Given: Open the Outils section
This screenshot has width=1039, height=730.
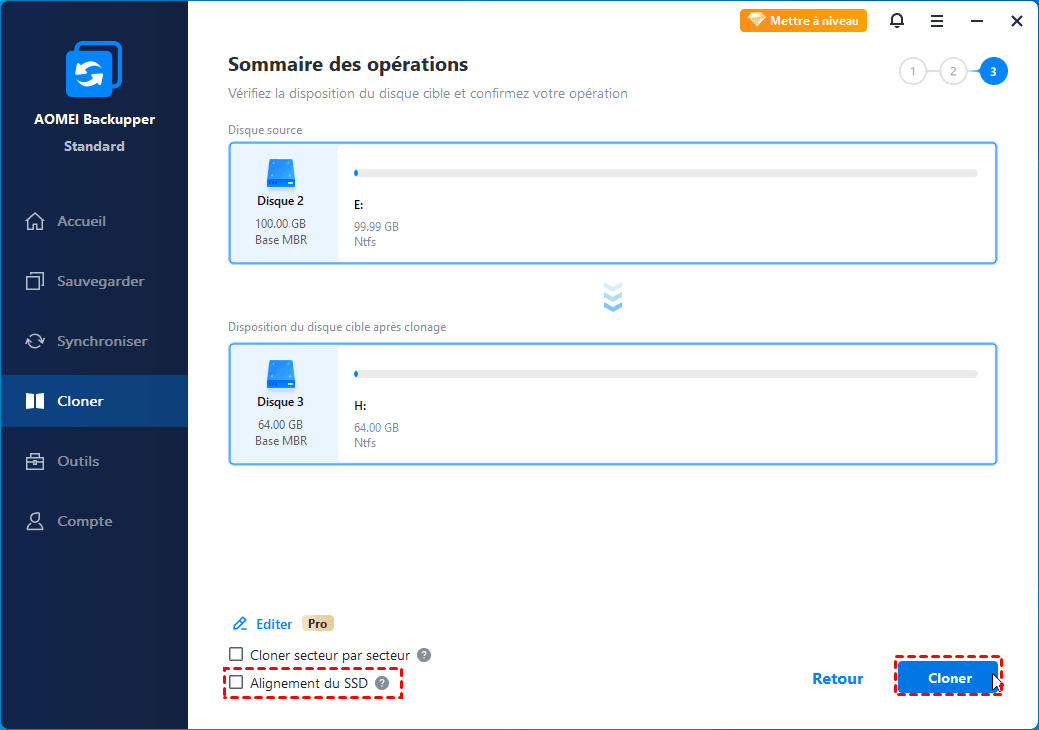Looking at the screenshot, I should point(94,461).
